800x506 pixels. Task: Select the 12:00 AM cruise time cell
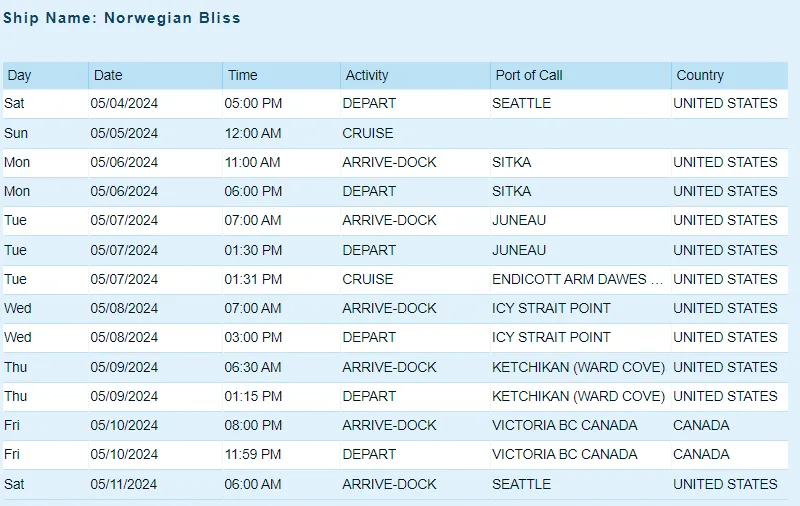click(x=281, y=133)
